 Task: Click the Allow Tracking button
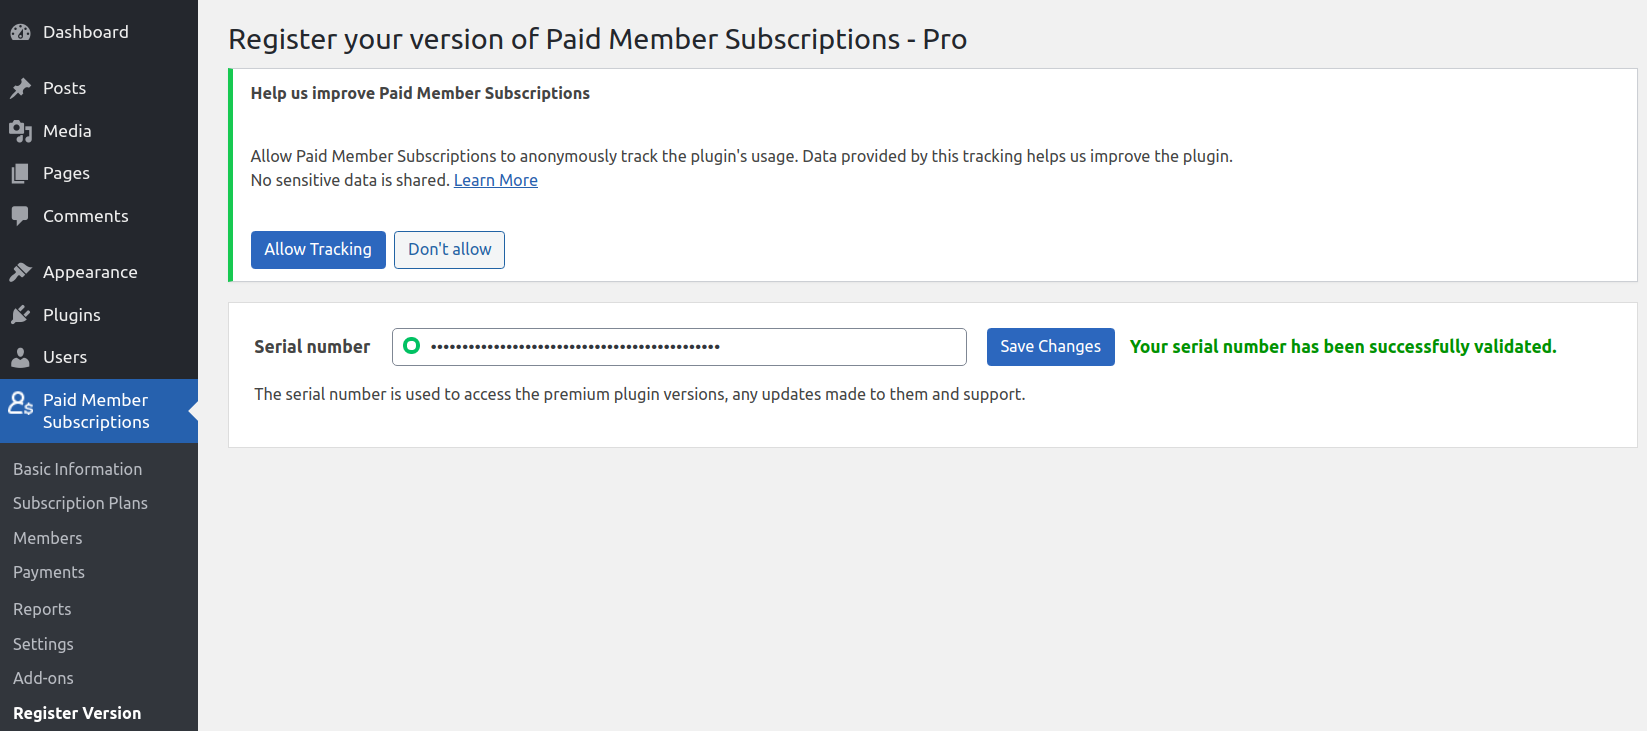(318, 250)
